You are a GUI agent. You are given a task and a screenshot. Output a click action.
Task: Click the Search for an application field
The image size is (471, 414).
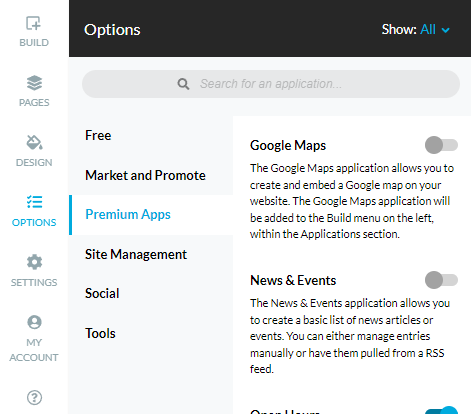coord(271,84)
